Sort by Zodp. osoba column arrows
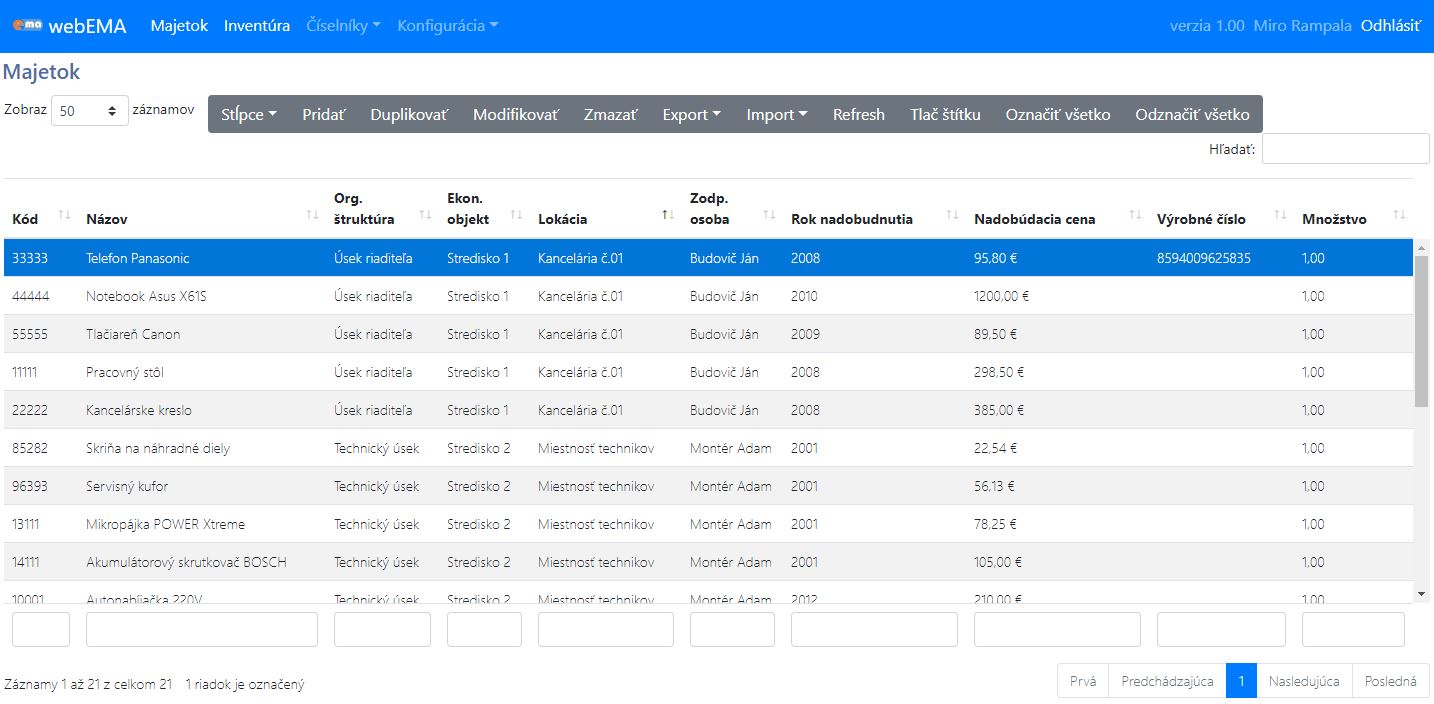The height and width of the screenshot is (704, 1434). pos(769,215)
